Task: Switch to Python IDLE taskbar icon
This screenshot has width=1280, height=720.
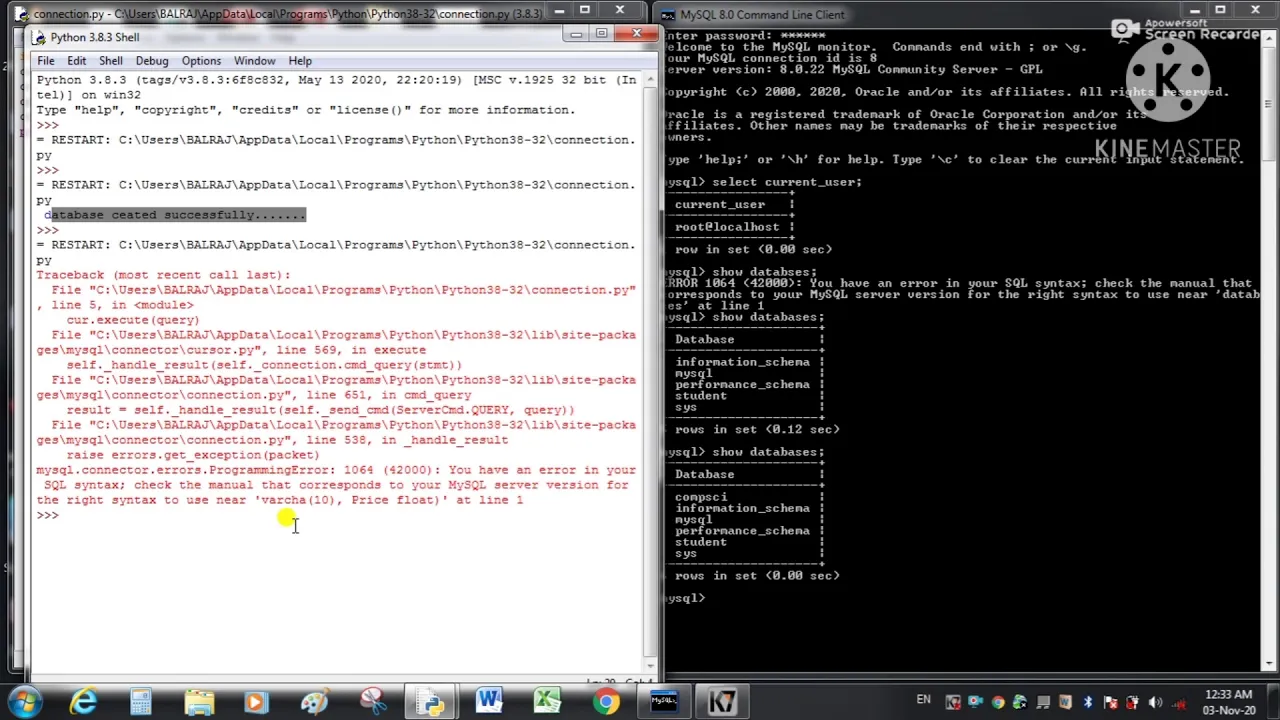Action: tap(432, 702)
